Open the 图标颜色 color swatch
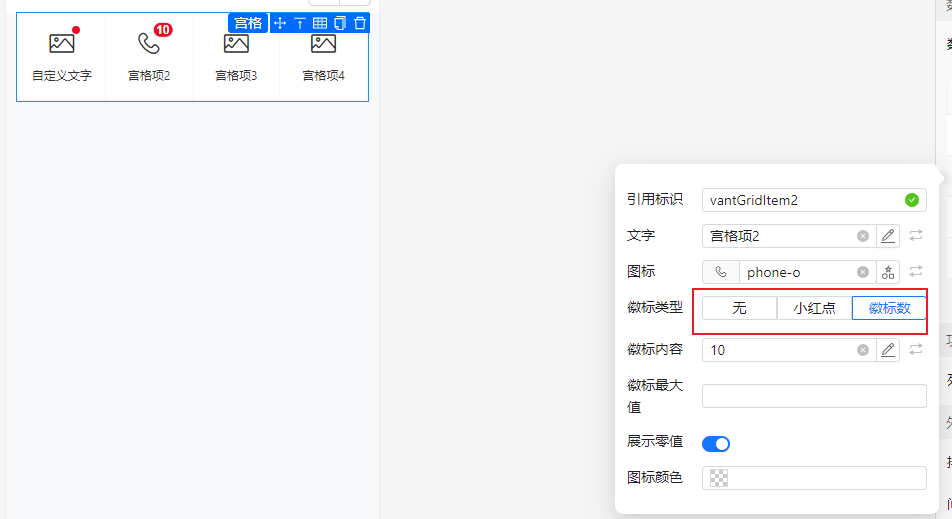The width and height of the screenshot is (952, 519). (x=719, y=478)
